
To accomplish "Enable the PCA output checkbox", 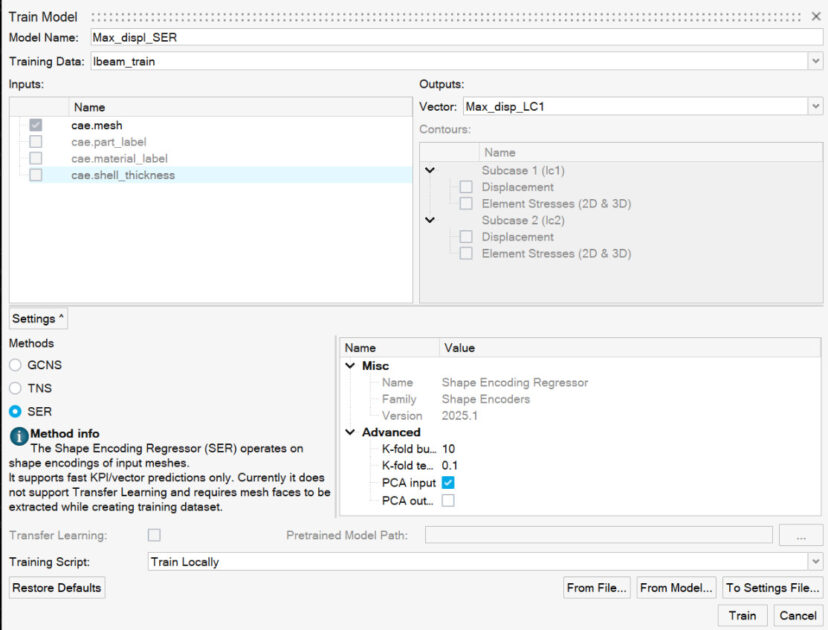I will 448,500.
